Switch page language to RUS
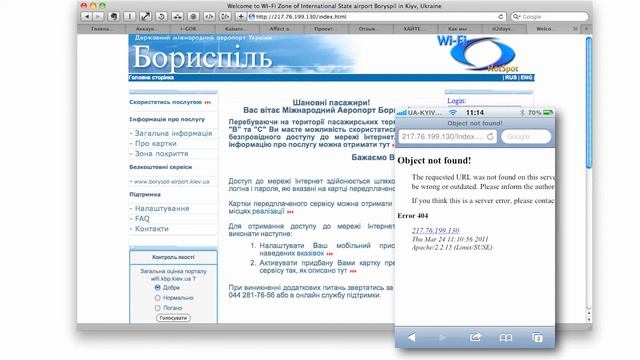The image size is (640, 360). coord(511,77)
